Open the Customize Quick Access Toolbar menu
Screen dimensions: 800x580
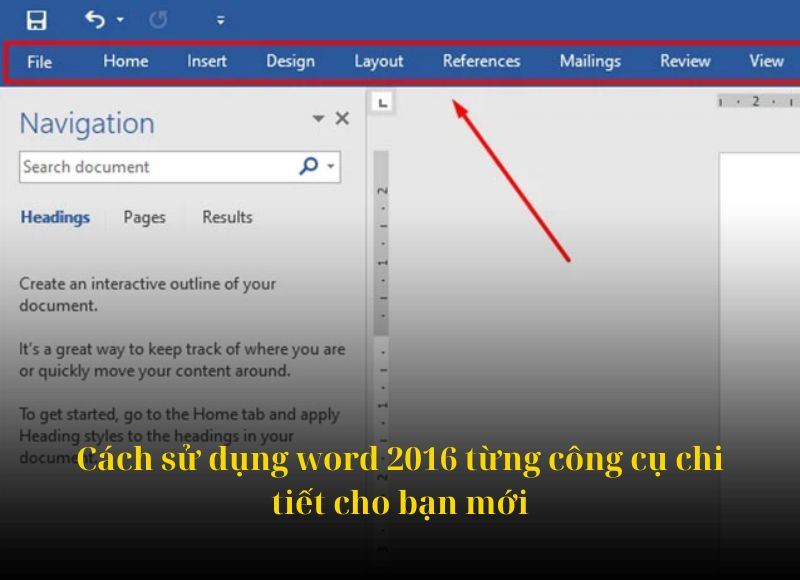(218, 18)
